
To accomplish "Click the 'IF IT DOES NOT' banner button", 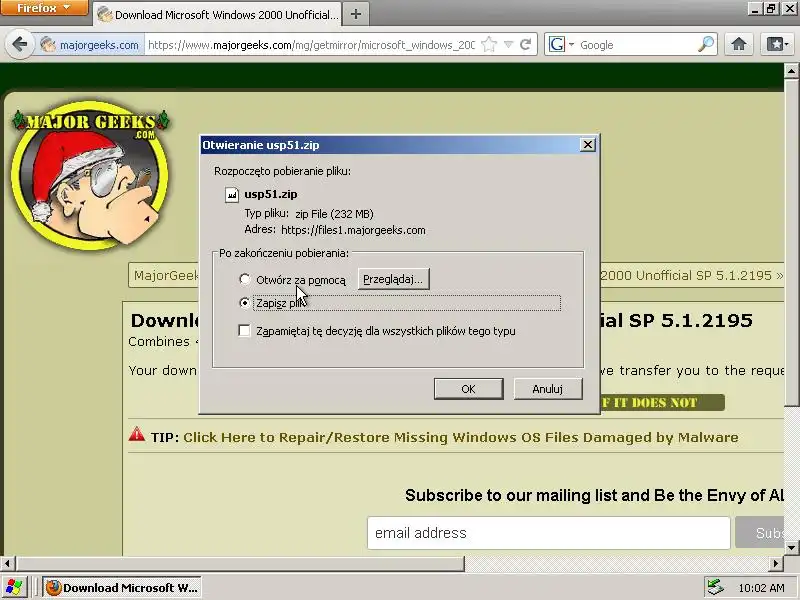I will click(662, 403).
